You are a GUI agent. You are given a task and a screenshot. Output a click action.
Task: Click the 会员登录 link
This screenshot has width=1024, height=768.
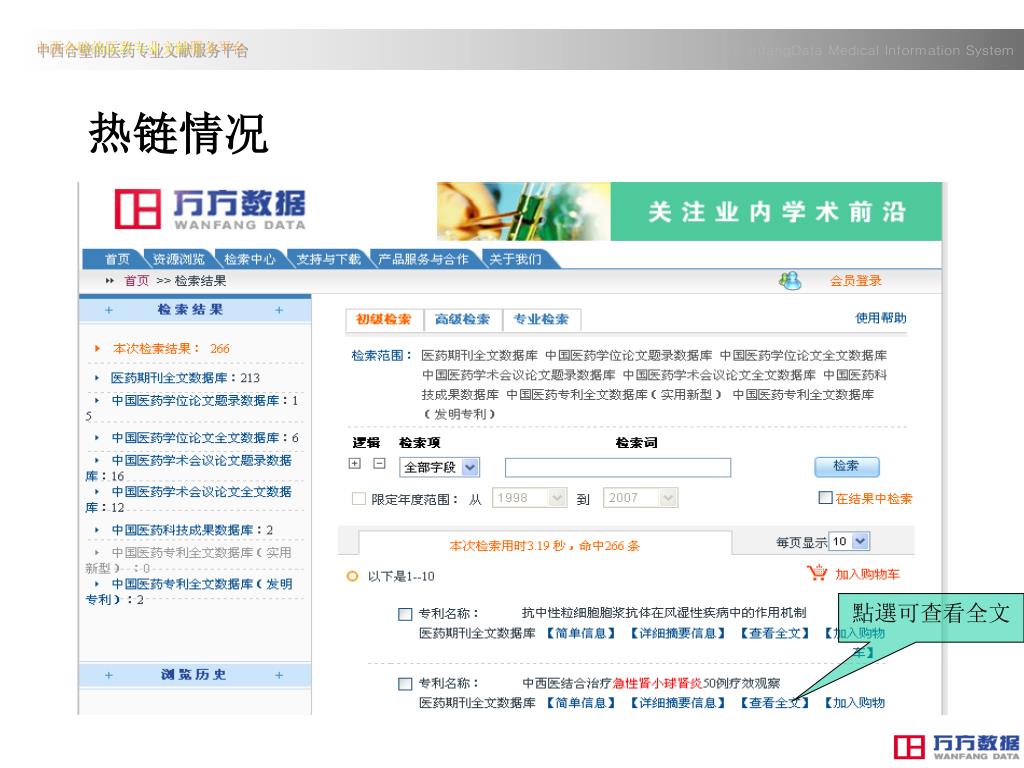(856, 281)
